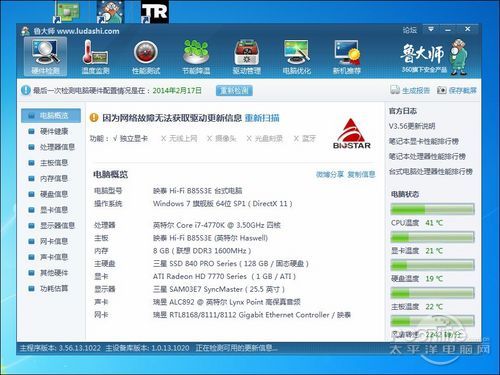The width and height of the screenshot is (500, 375).
Task: Open the V3.56更新说明 log entry
Action: click(412, 126)
